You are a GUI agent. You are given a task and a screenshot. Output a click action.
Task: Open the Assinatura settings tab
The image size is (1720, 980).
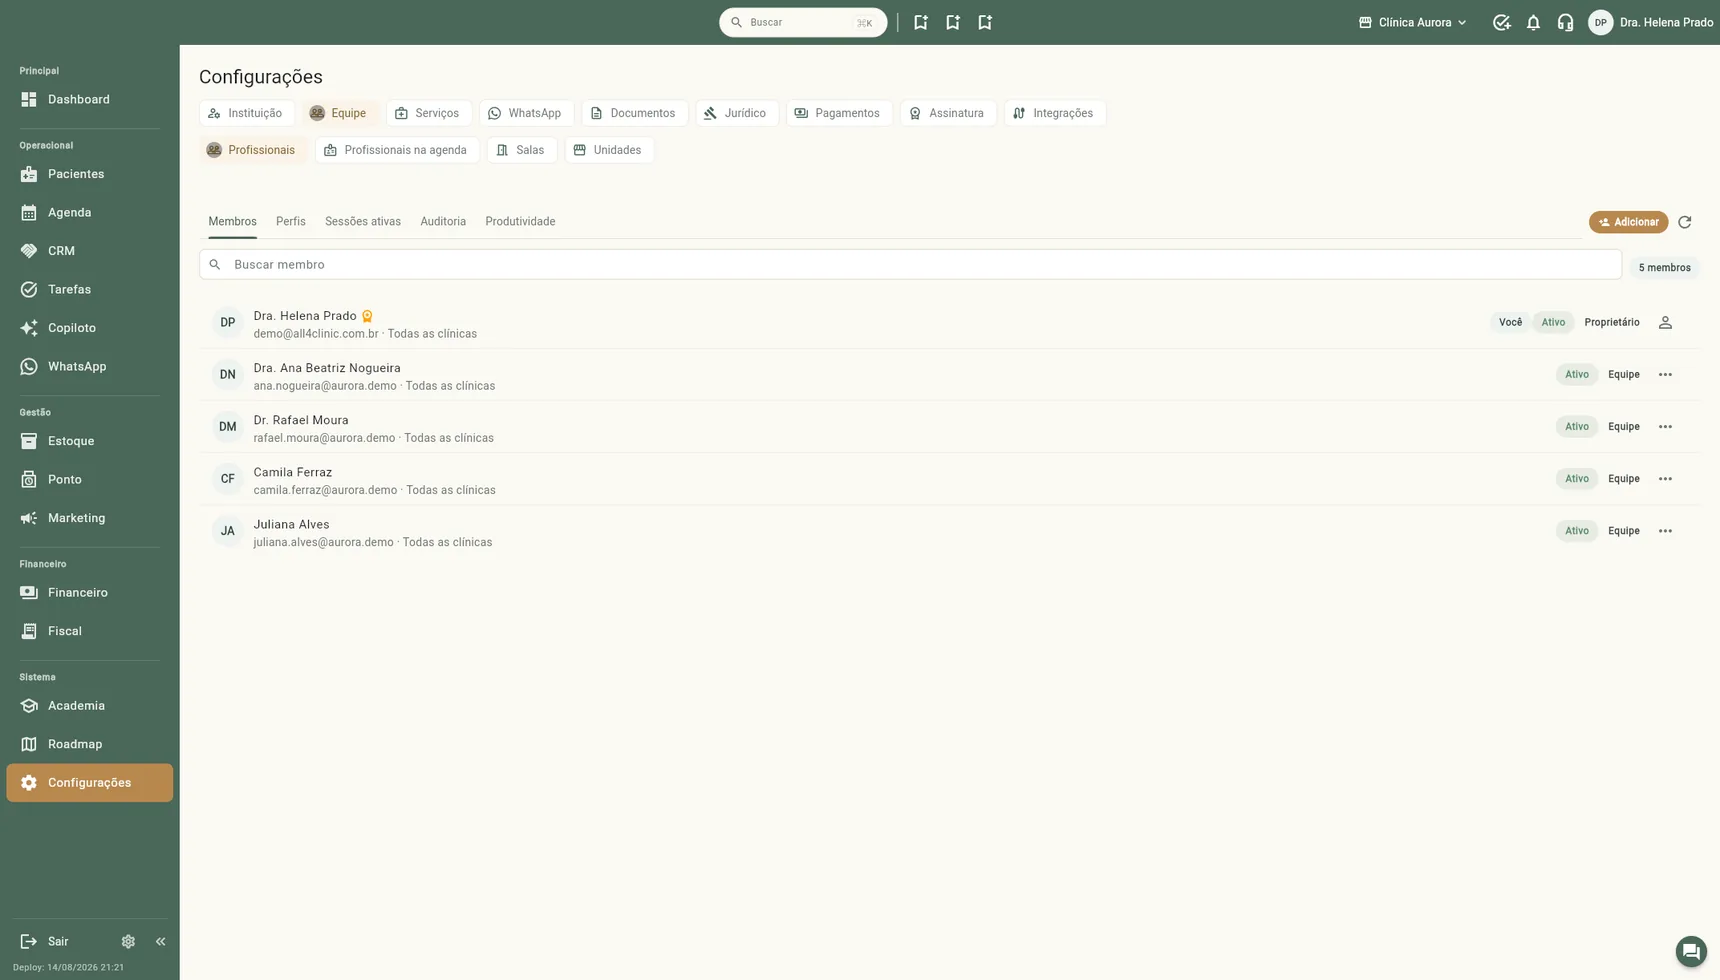[947, 113]
